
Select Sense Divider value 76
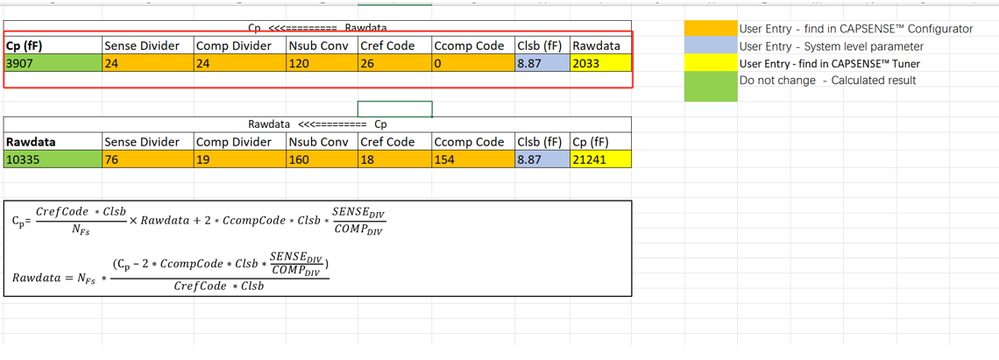(148, 159)
